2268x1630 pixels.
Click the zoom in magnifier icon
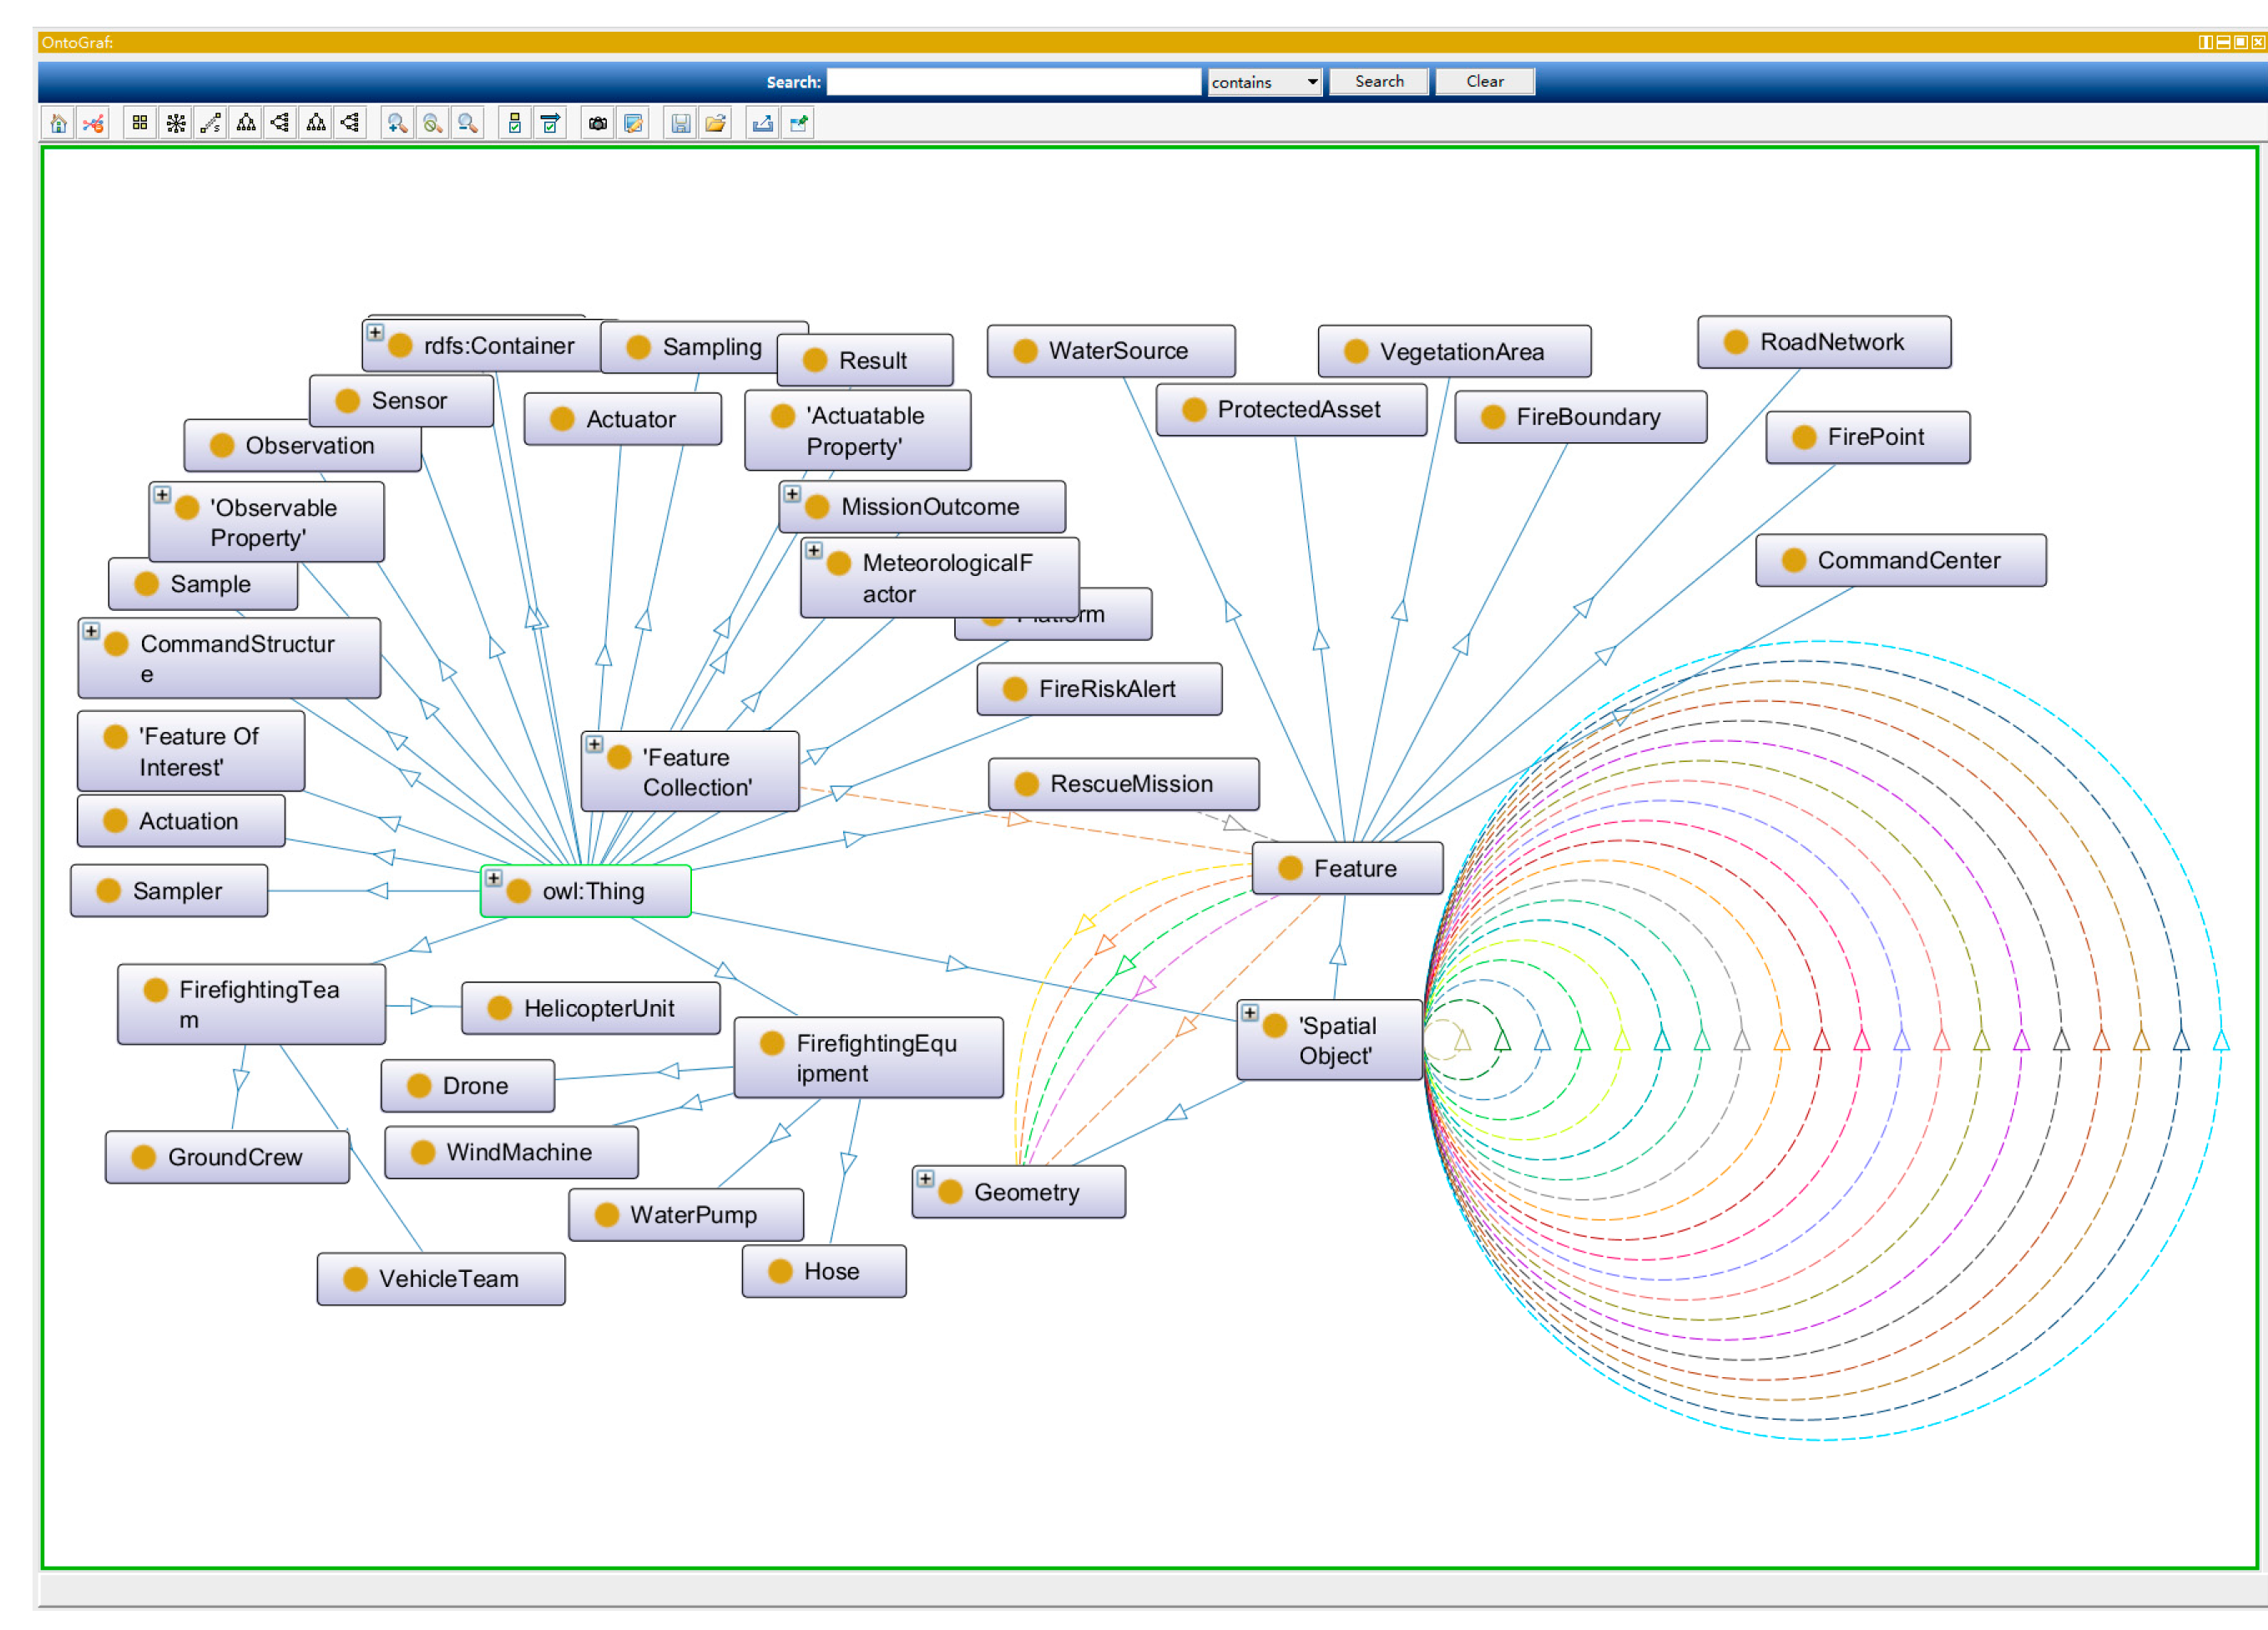397,123
